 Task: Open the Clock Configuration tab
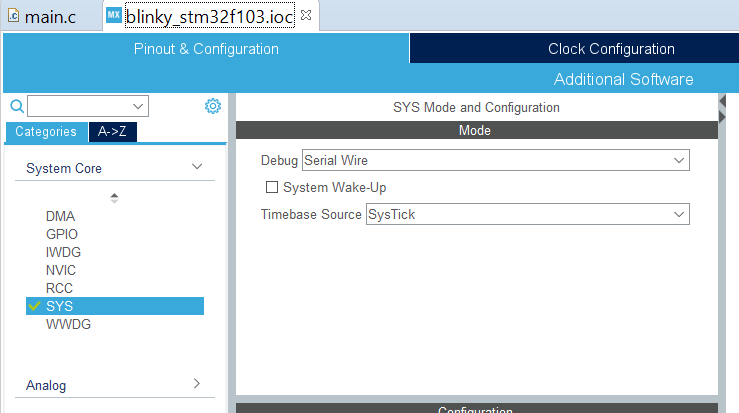coord(611,49)
